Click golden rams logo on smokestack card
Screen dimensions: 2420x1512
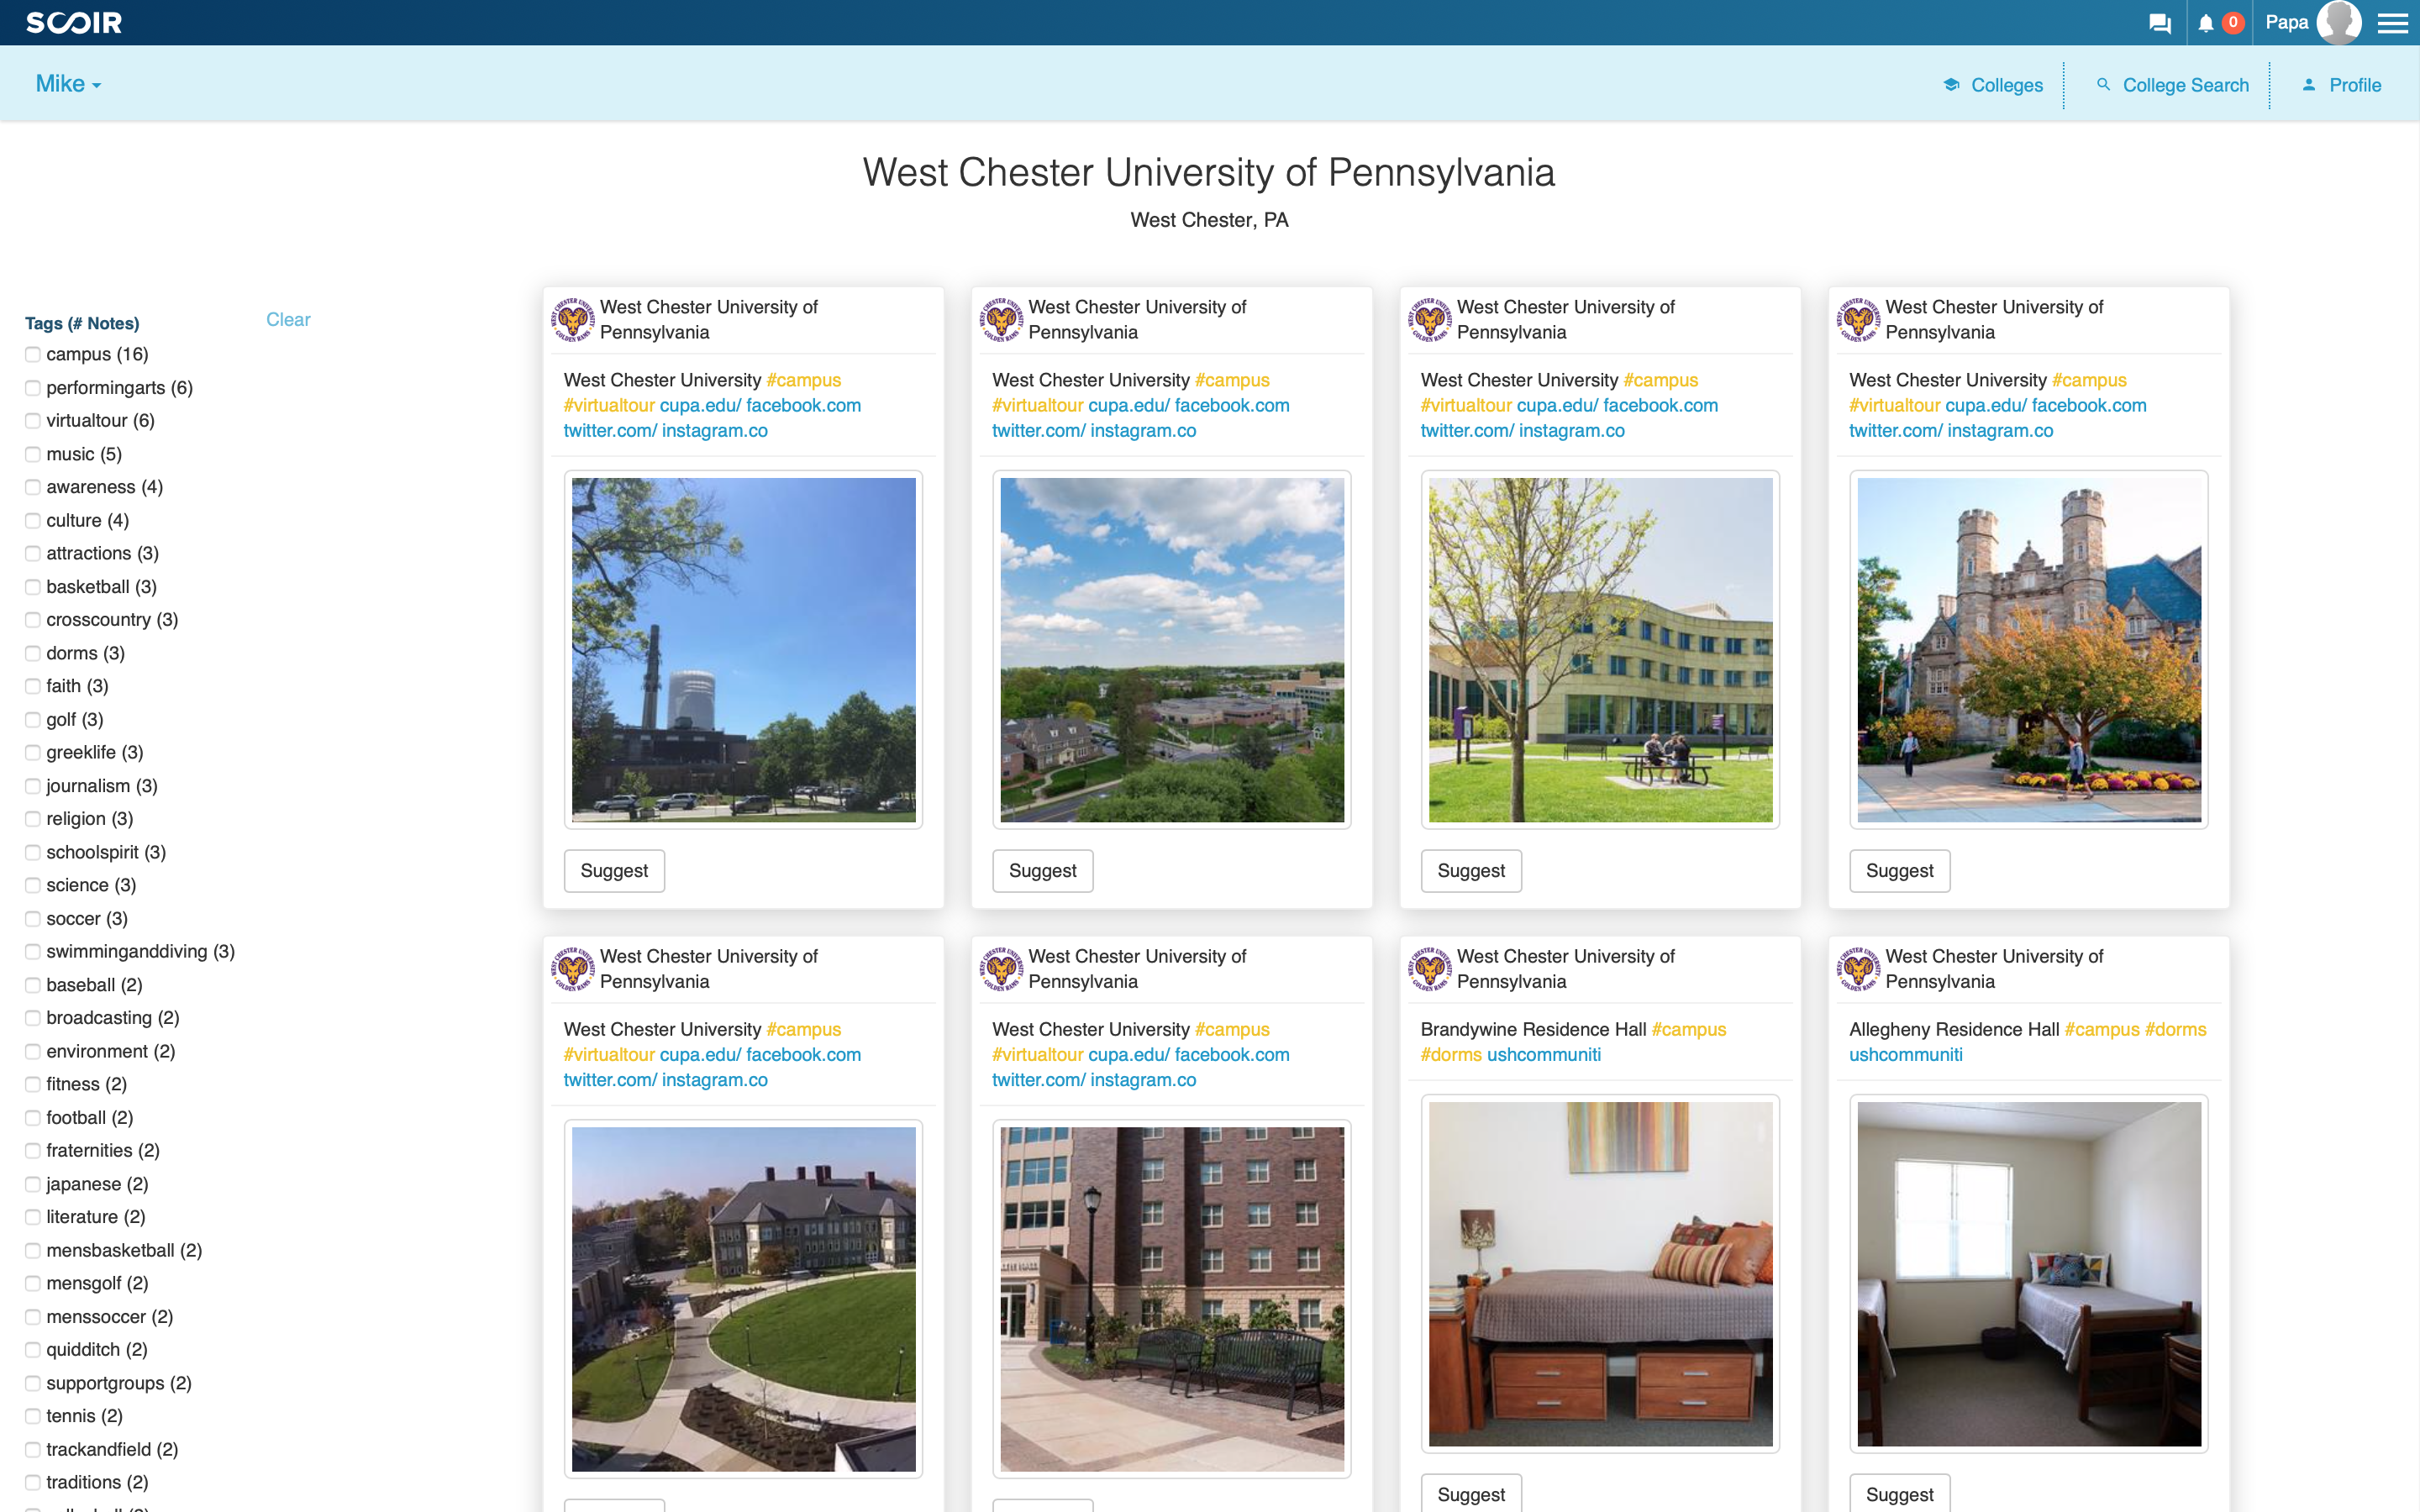[572, 320]
